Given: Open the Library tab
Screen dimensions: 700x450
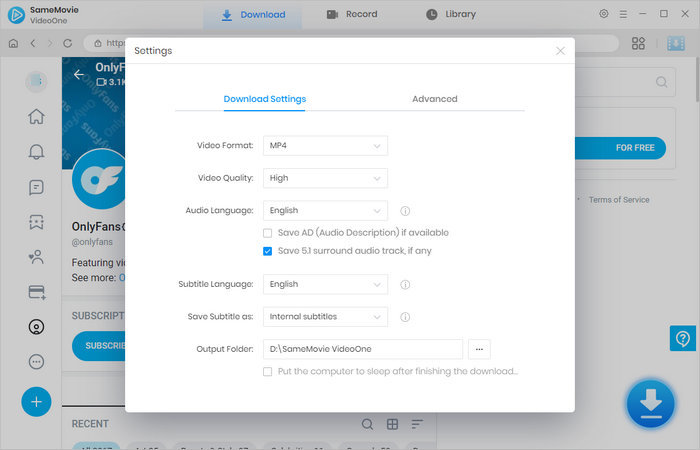Looking at the screenshot, I should pos(451,14).
